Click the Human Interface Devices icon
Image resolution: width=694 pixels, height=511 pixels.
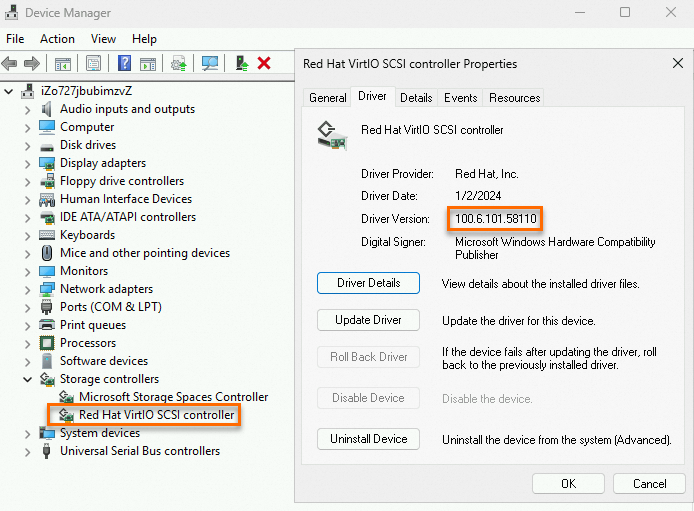[x=46, y=200]
